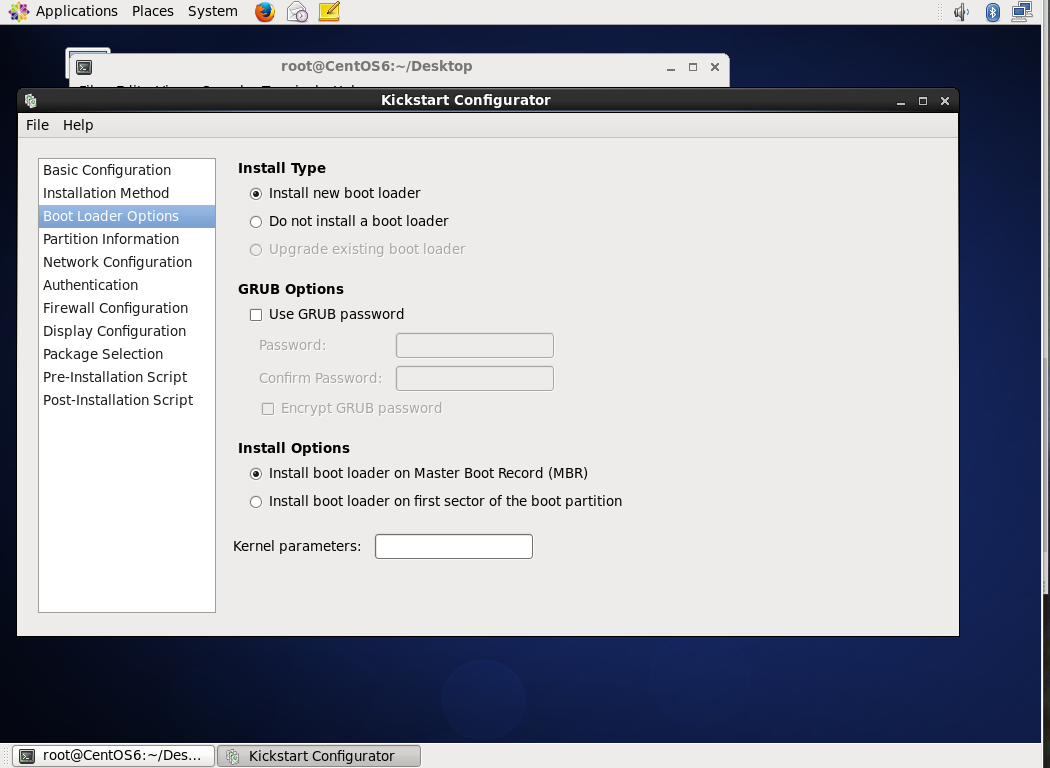
Task: Click the Kernel parameters text field
Action: point(454,546)
